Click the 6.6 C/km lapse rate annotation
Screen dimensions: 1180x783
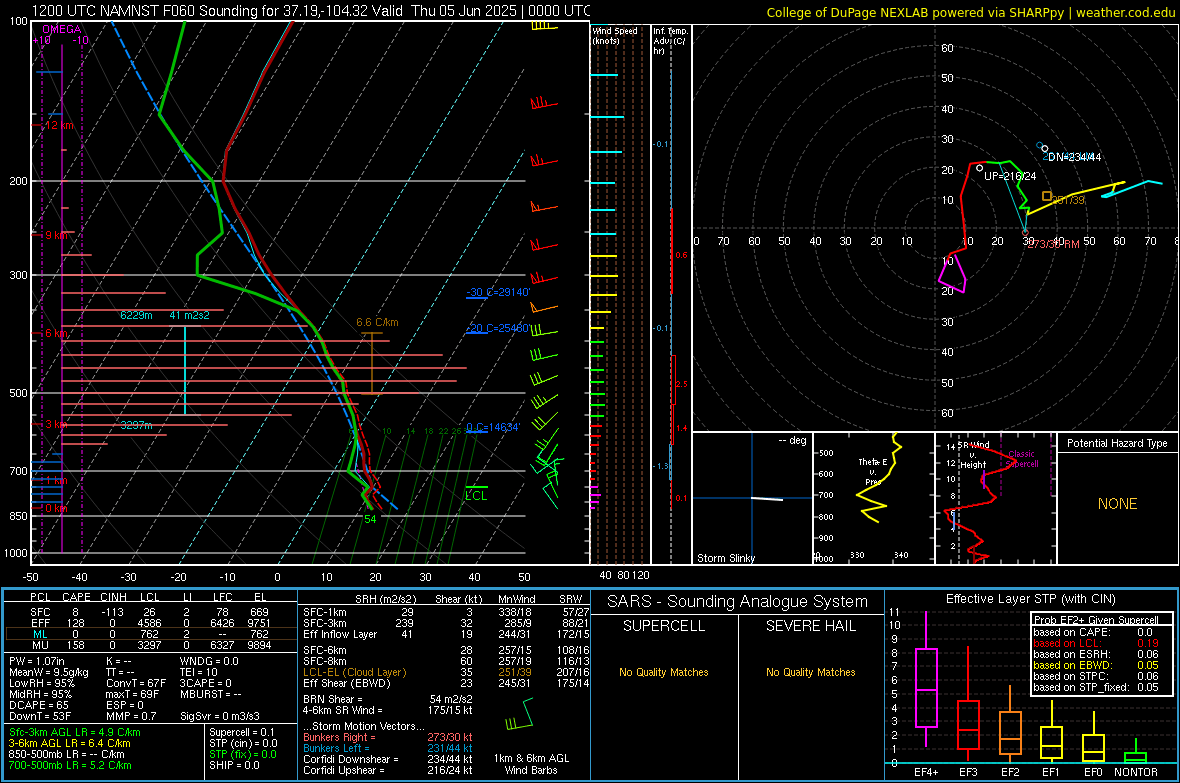pos(377,322)
